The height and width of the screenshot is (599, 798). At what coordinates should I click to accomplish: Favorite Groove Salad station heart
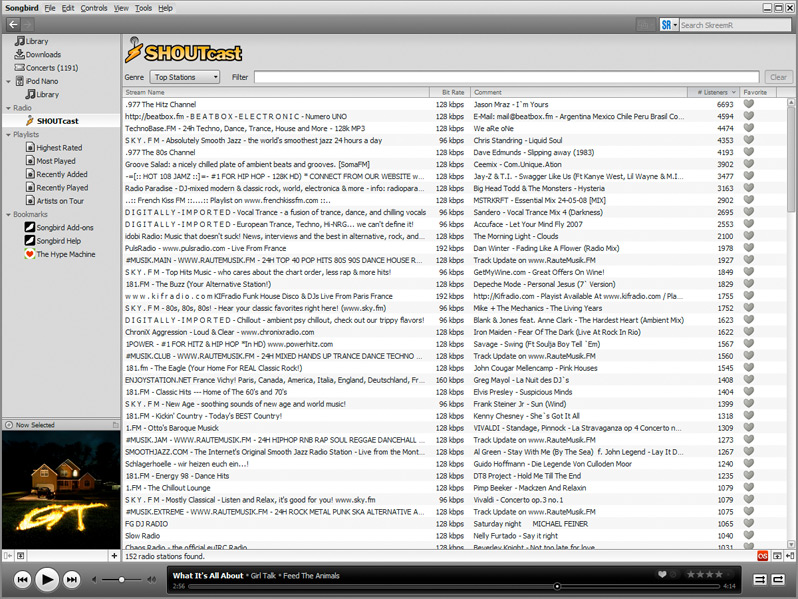click(x=748, y=164)
